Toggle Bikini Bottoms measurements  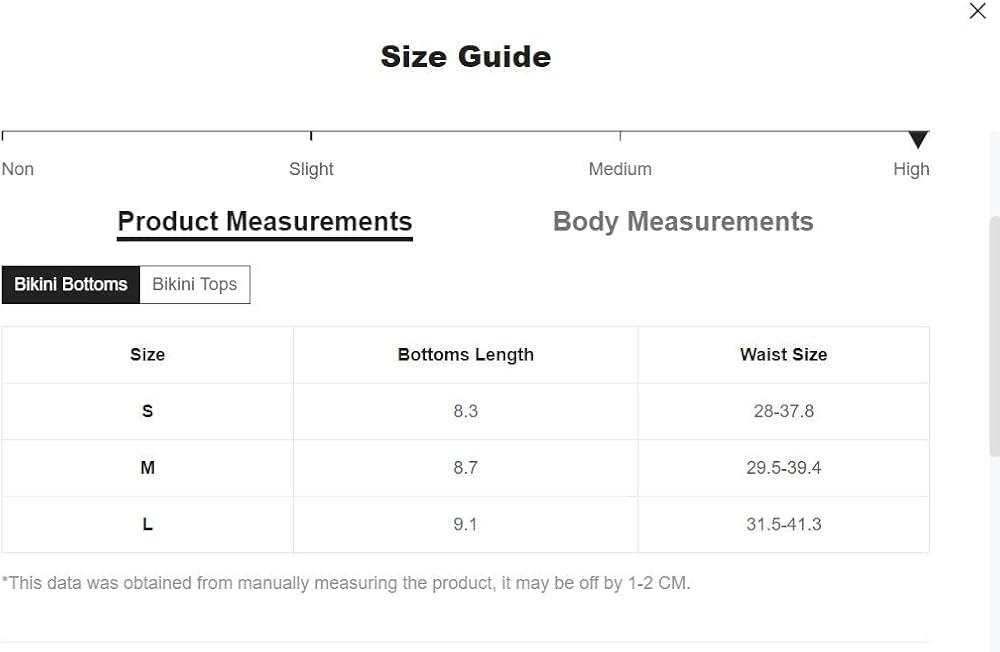(71, 284)
